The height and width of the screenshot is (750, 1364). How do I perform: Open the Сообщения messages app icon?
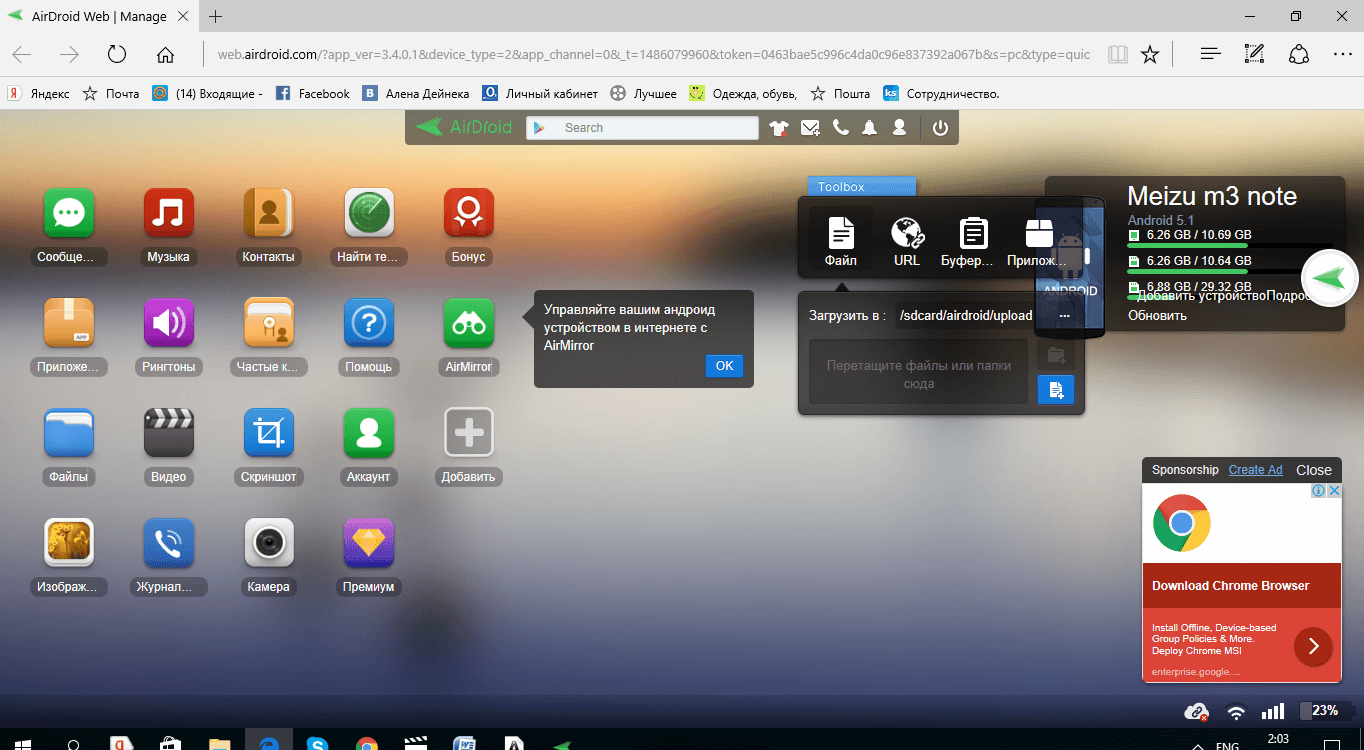coord(68,212)
